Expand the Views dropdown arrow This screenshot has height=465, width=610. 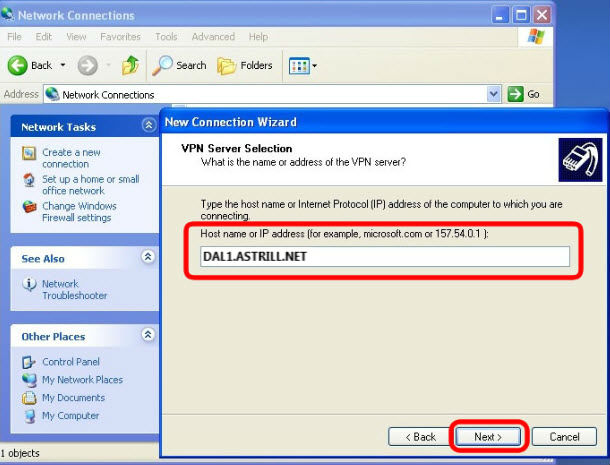[x=314, y=66]
